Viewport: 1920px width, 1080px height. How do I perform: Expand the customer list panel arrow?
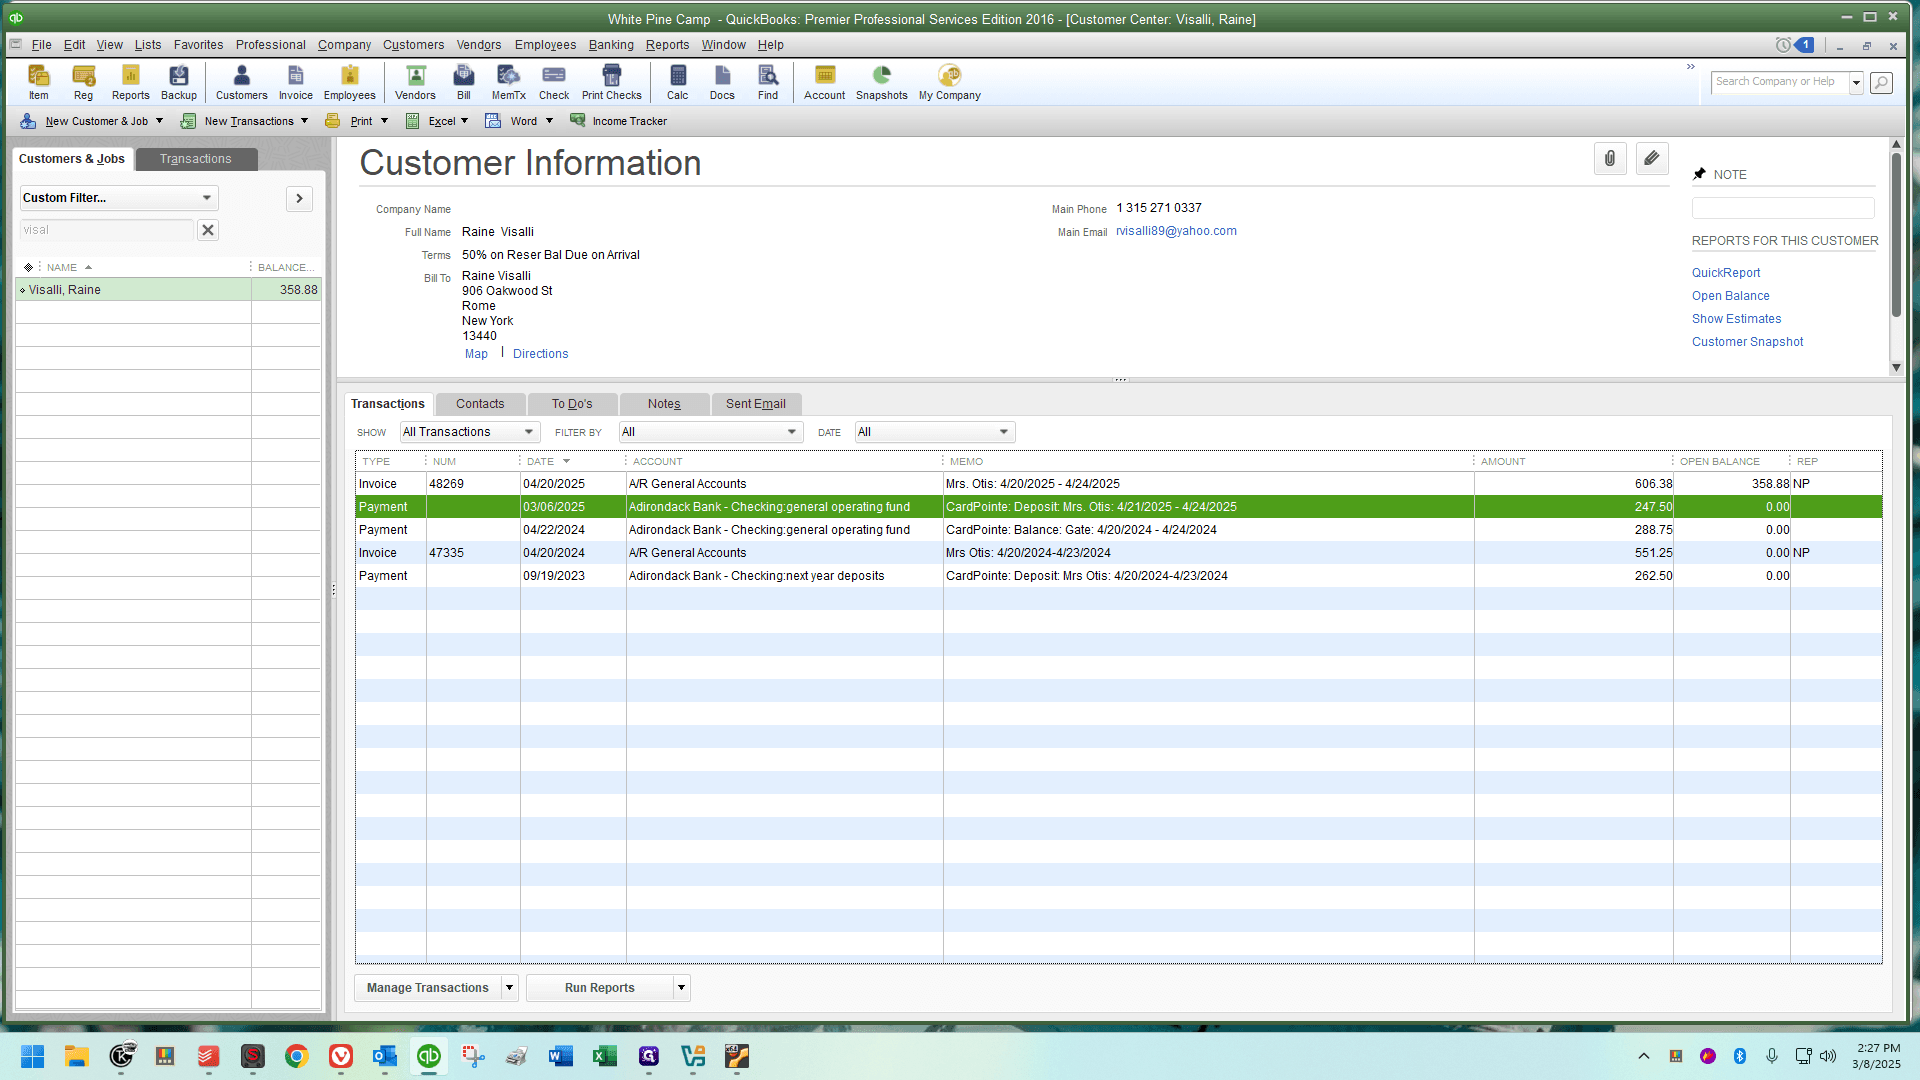click(x=299, y=198)
